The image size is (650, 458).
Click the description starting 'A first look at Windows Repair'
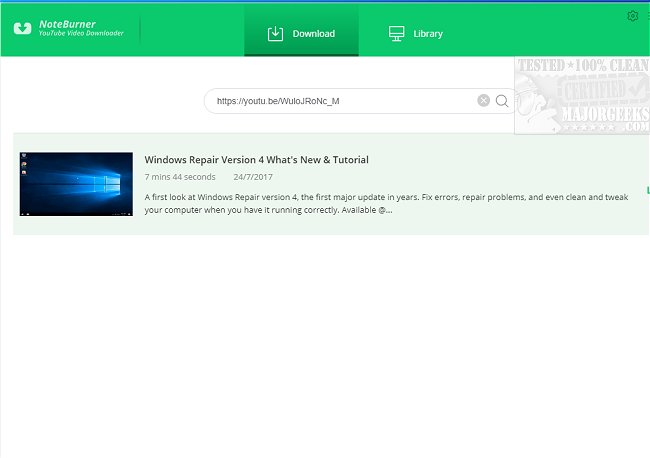(x=386, y=204)
